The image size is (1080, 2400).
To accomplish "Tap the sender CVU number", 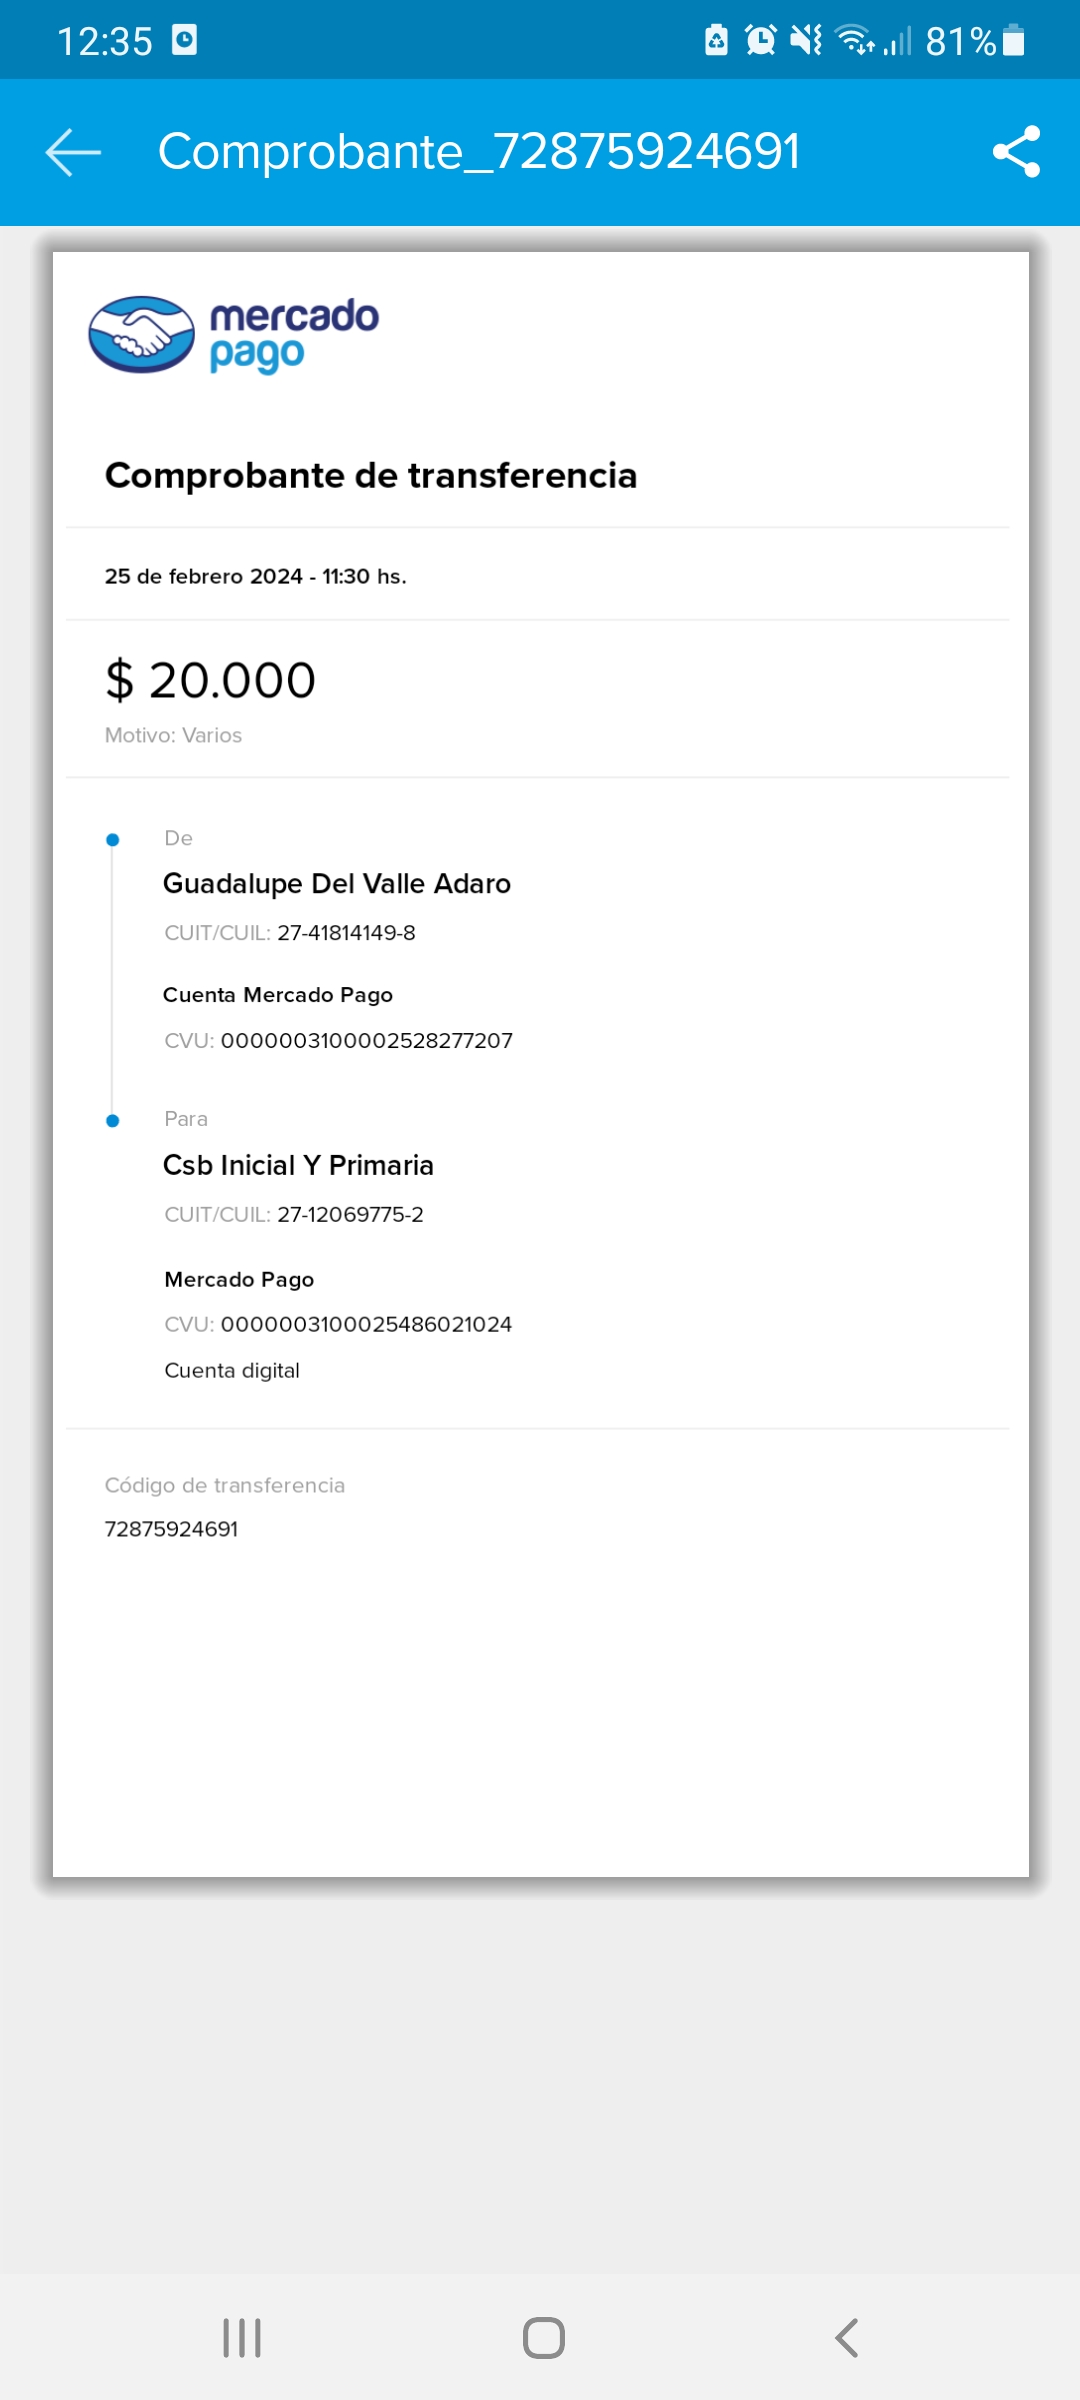I will pos(366,1041).
